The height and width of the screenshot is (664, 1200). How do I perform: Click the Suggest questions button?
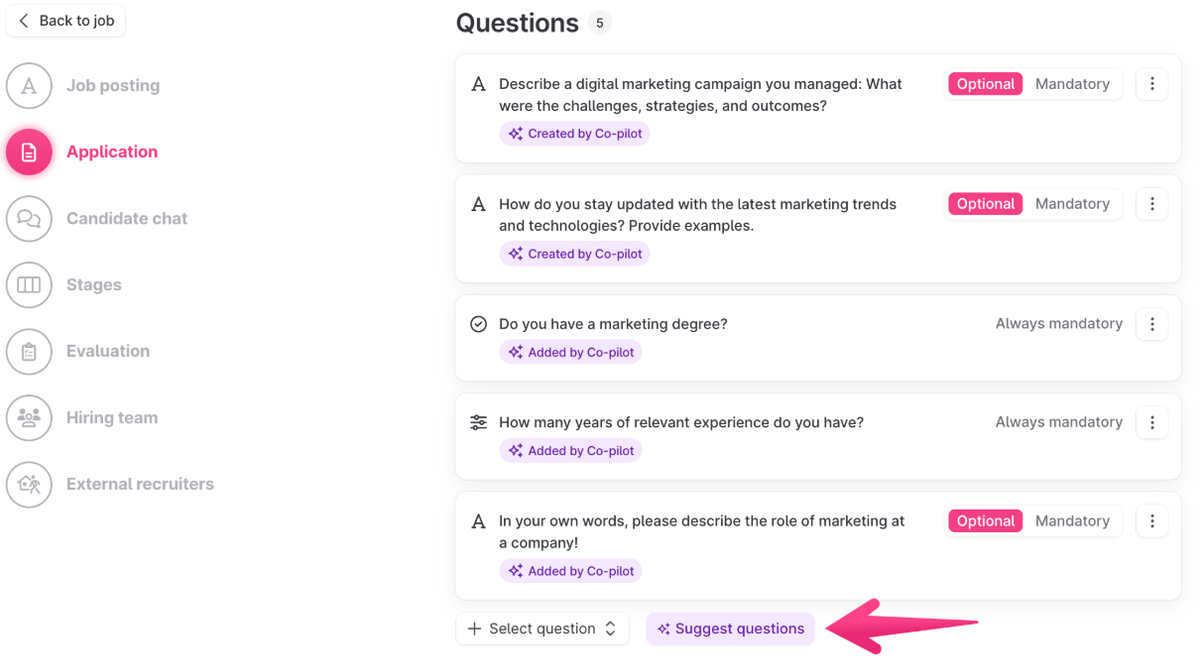(x=731, y=629)
